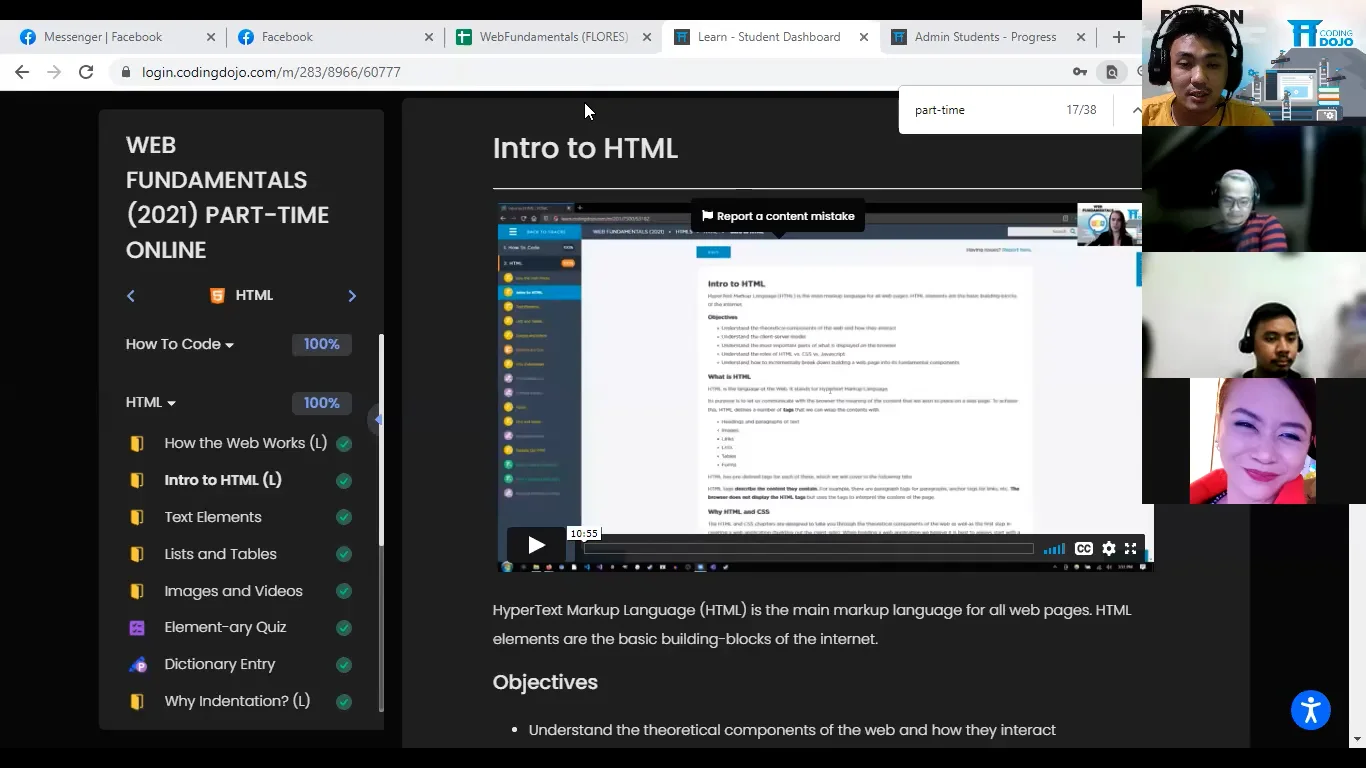Jump to the previous find match

tap(1136, 110)
